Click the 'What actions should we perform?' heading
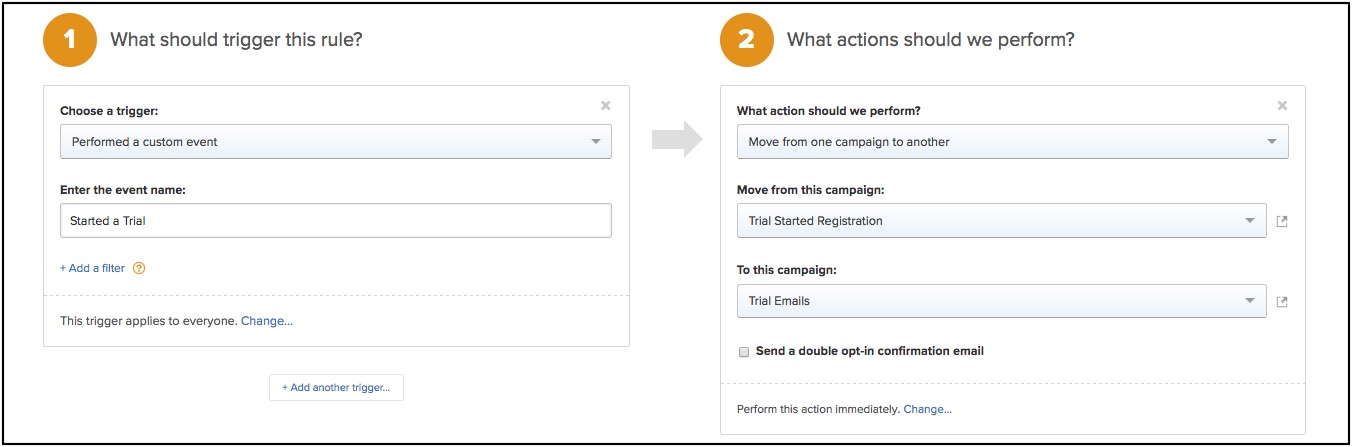This screenshot has width=1352, height=447. [930, 41]
